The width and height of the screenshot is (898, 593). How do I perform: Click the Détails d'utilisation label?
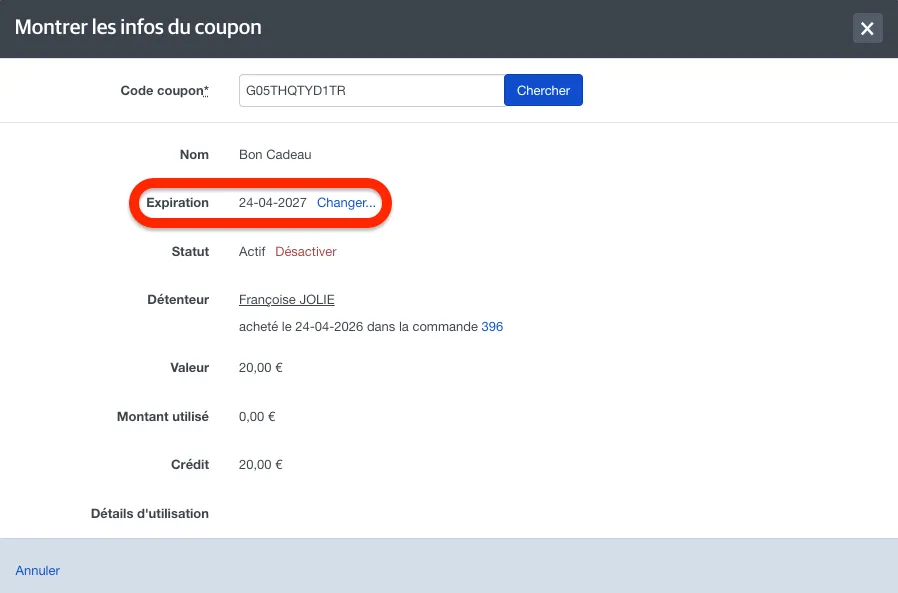click(149, 513)
